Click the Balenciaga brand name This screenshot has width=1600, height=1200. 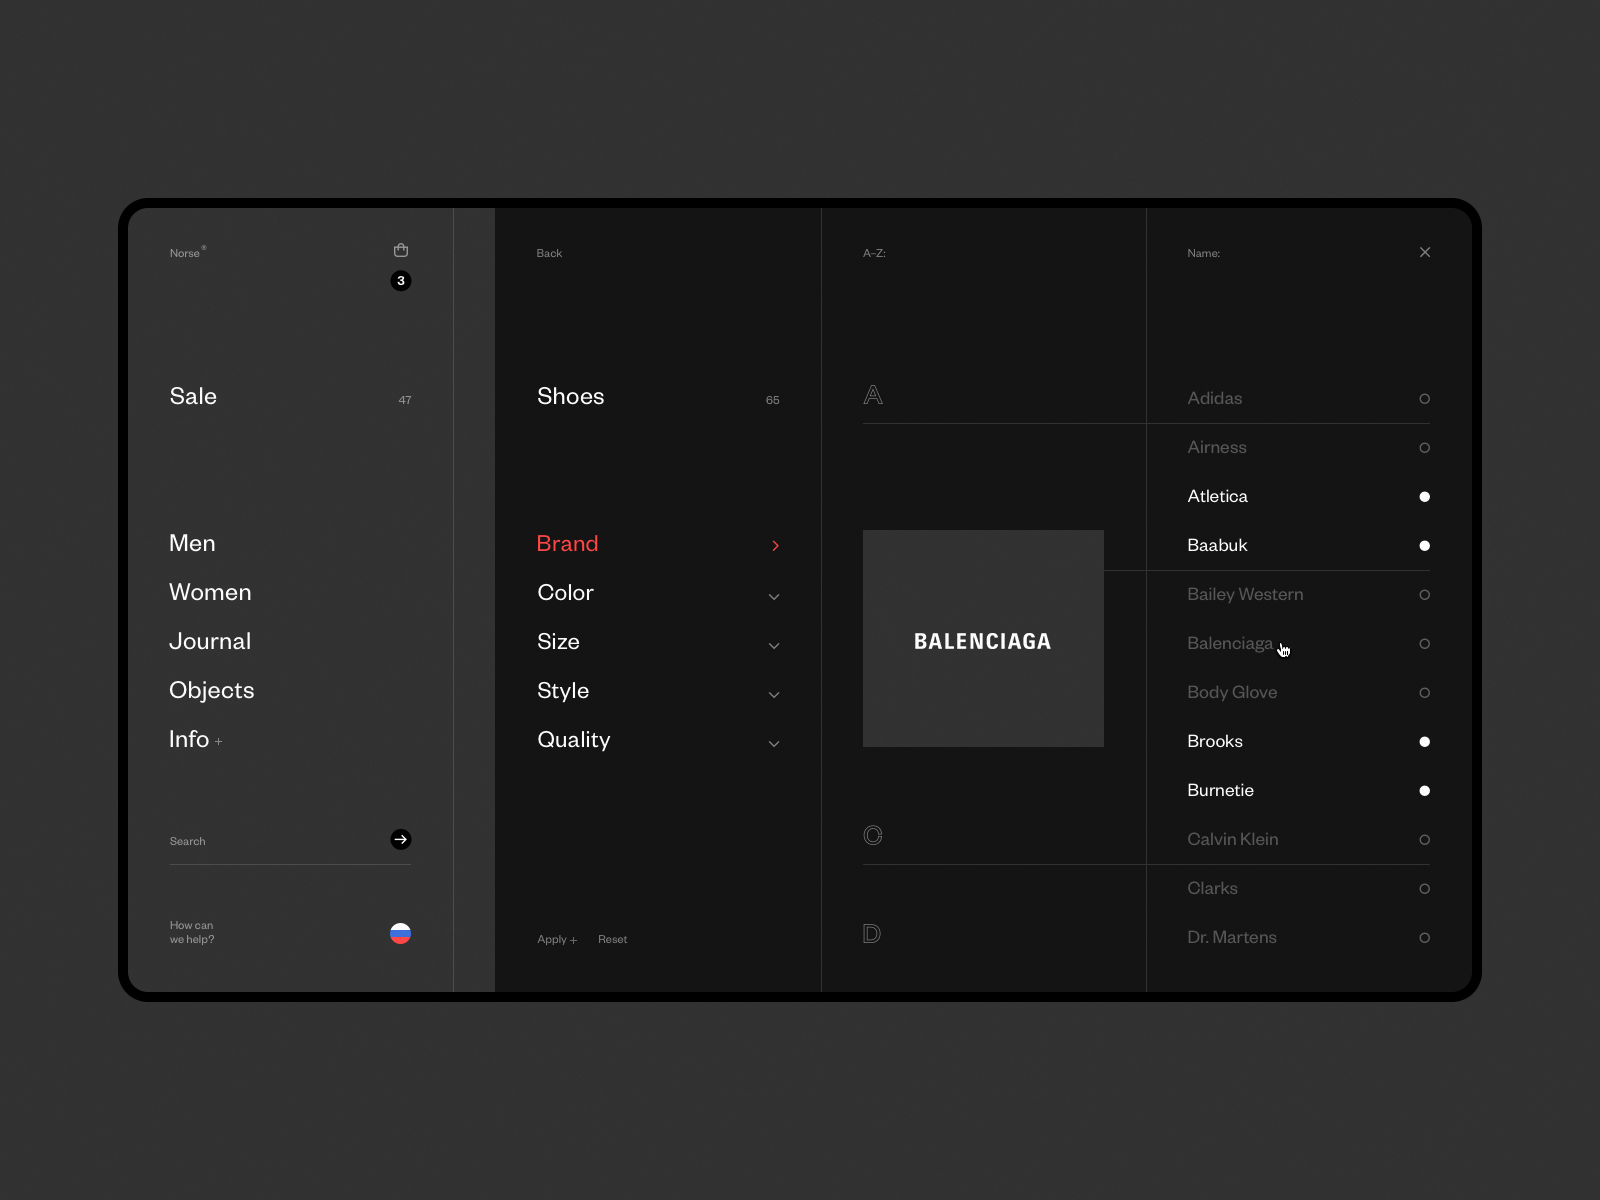point(1230,643)
